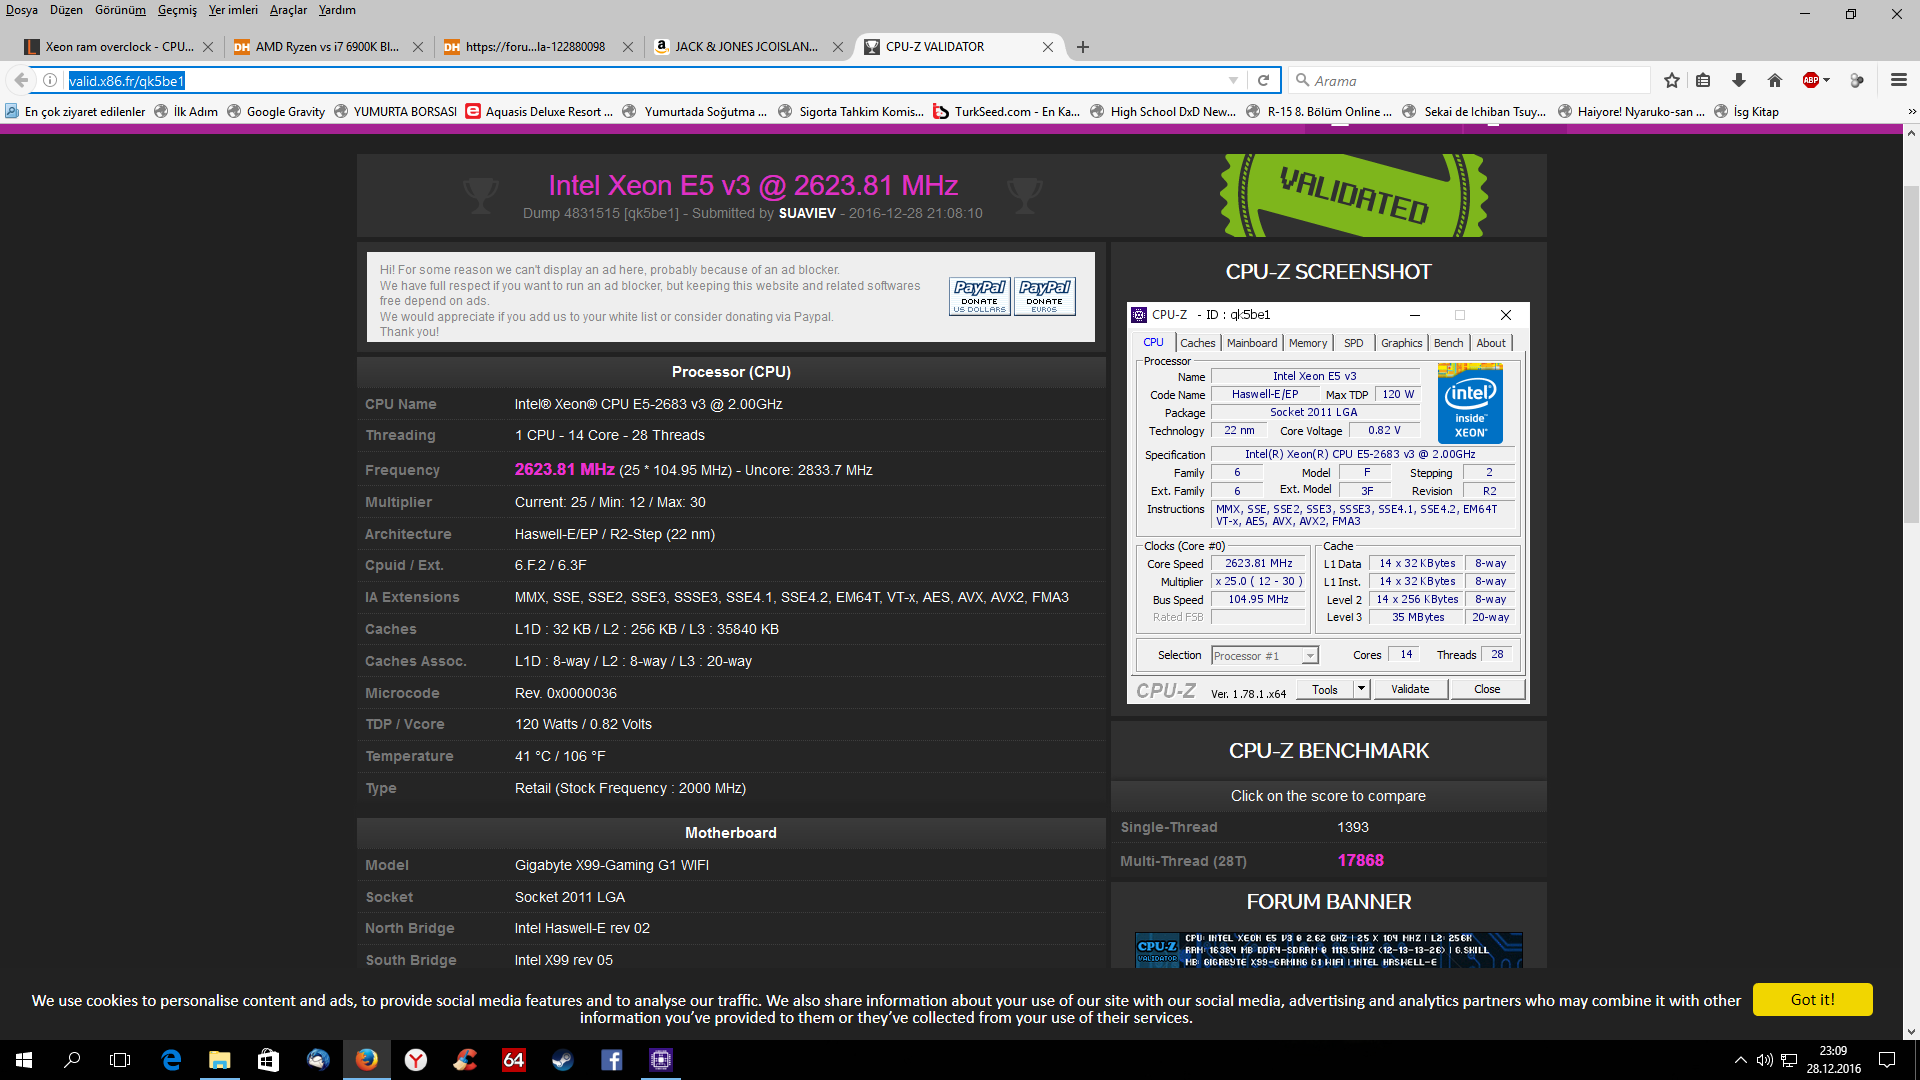The height and width of the screenshot is (1080, 1920).
Task: Open the CPU-Z taskbar icon
Action: [x=661, y=1060]
